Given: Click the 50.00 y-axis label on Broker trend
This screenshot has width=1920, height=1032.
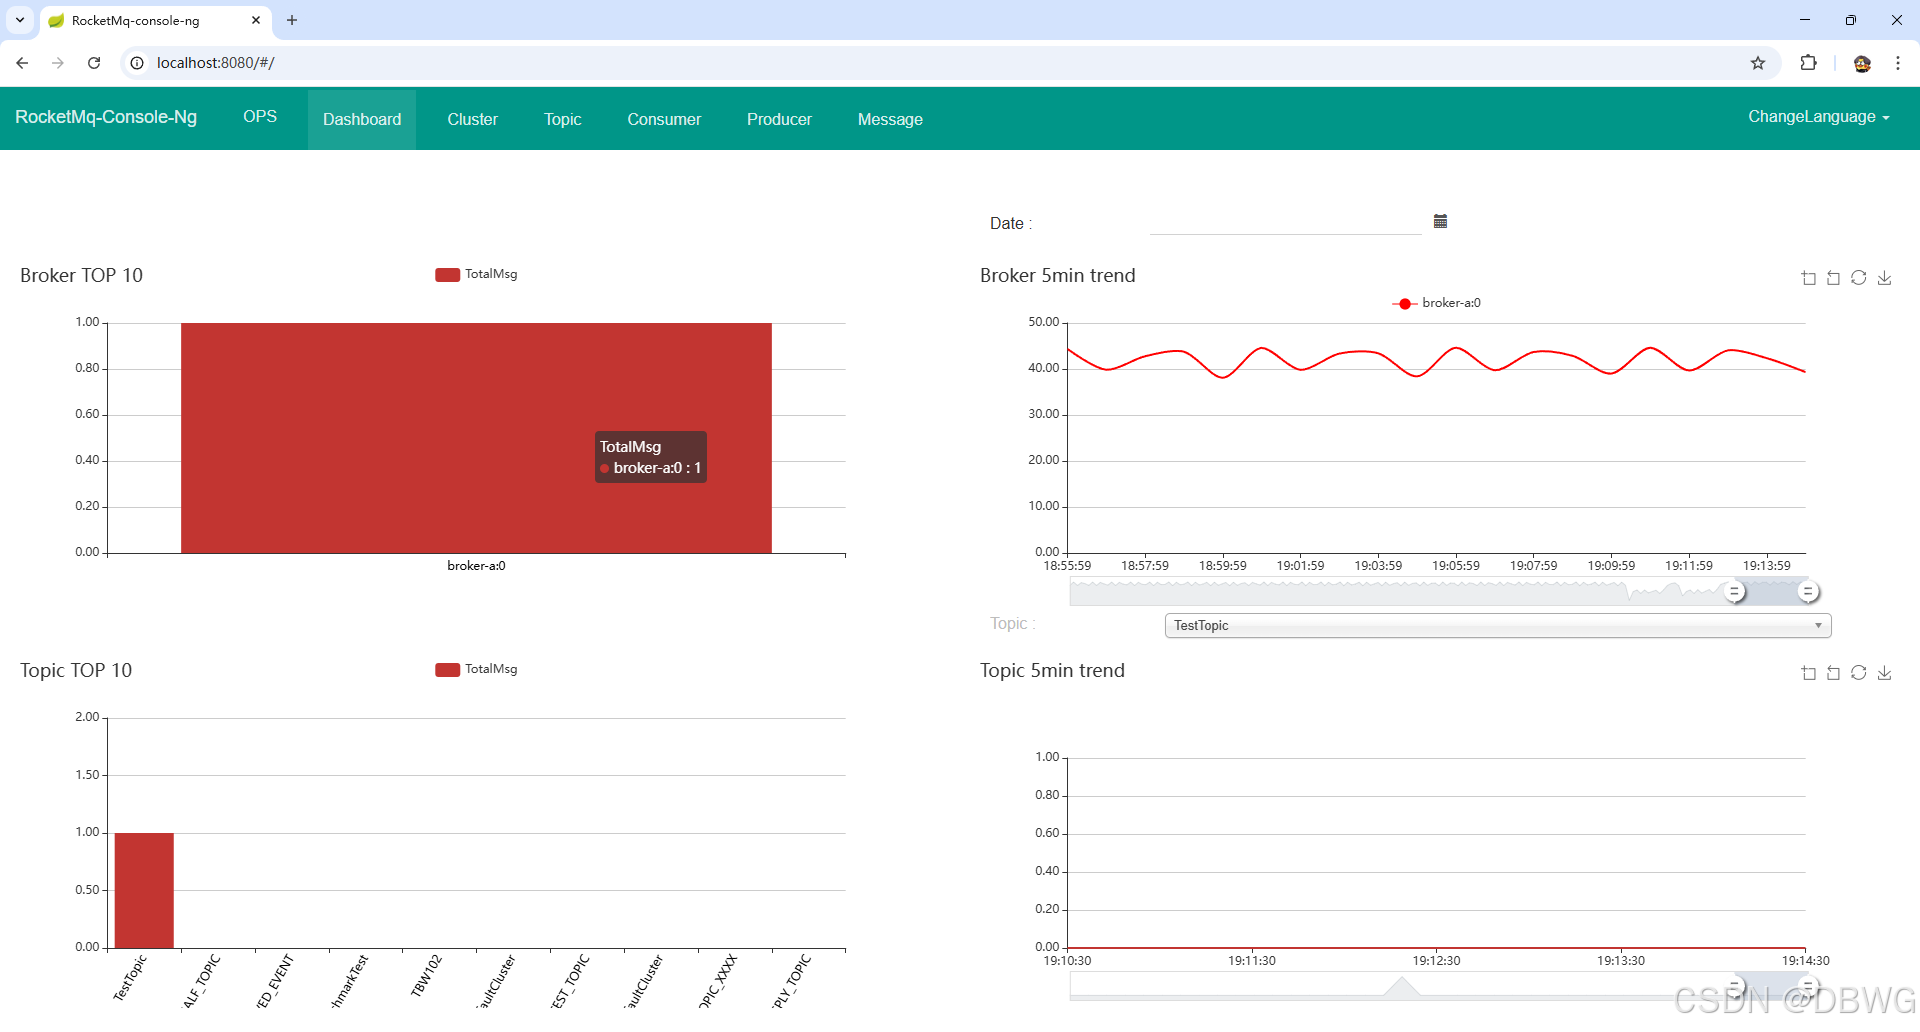Looking at the screenshot, I should pyautogui.click(x=1043, y=322).
